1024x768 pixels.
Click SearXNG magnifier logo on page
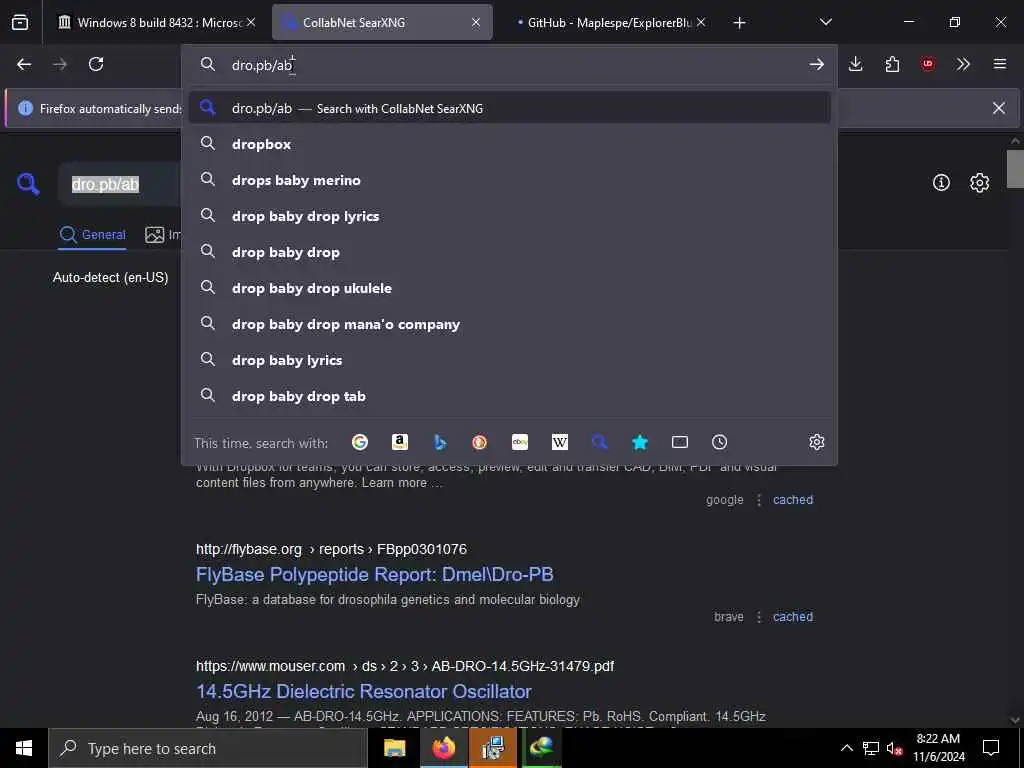click(28, 184)
